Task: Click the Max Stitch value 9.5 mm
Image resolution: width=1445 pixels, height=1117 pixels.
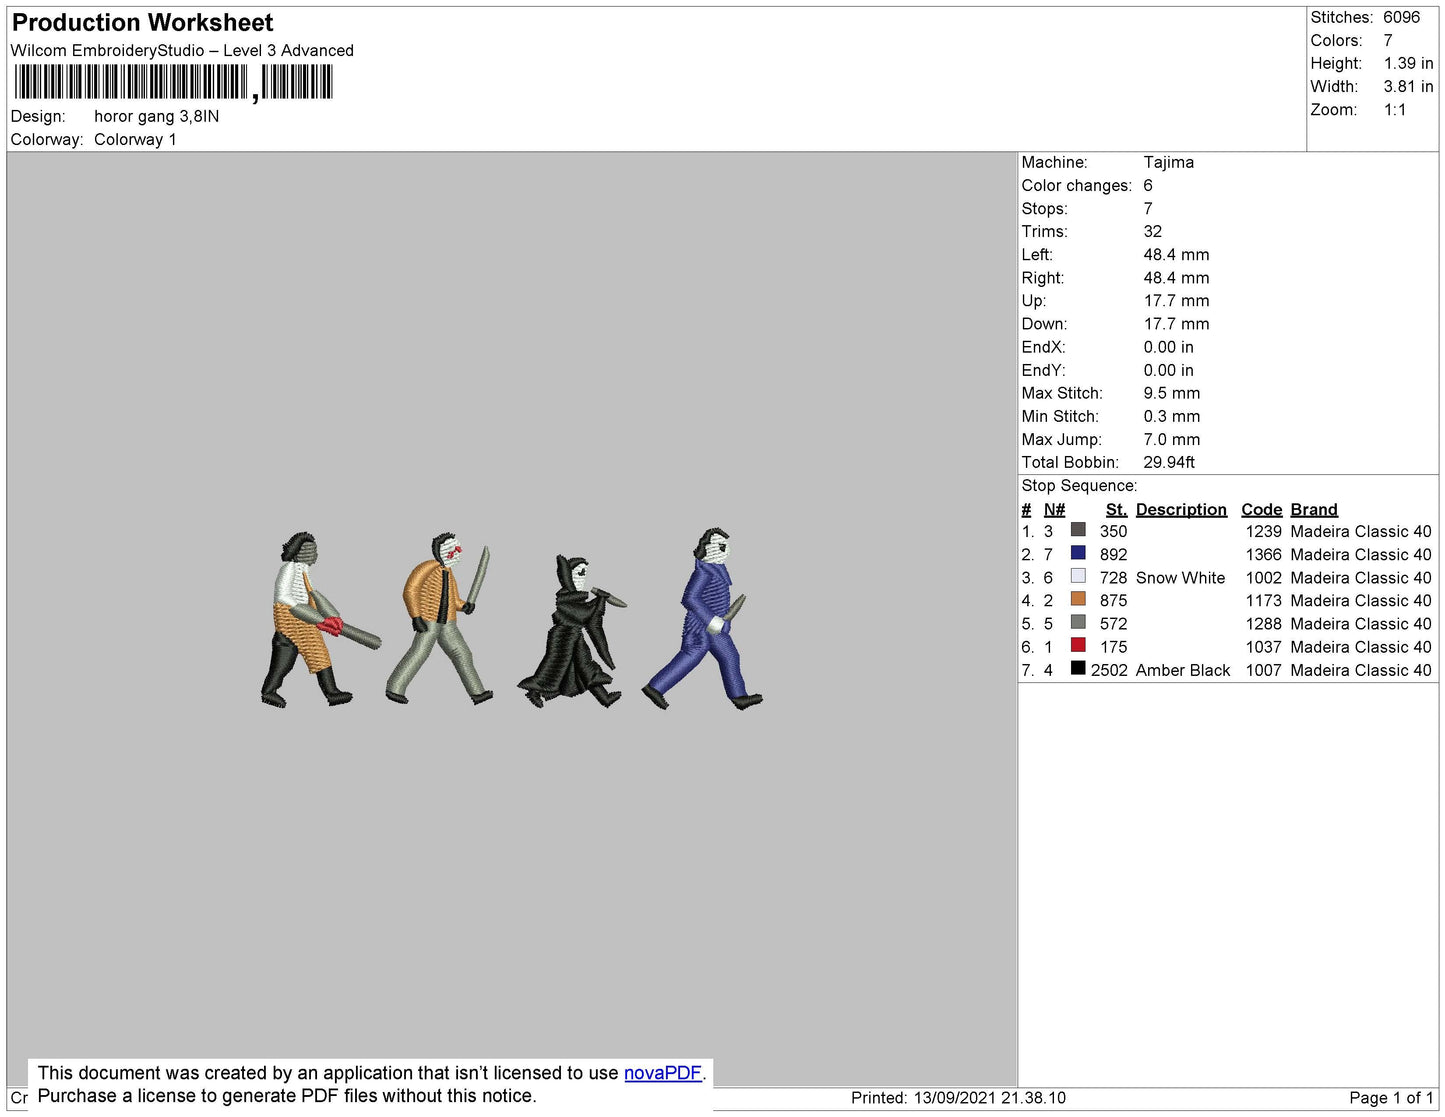Action: click(1172, 393)
